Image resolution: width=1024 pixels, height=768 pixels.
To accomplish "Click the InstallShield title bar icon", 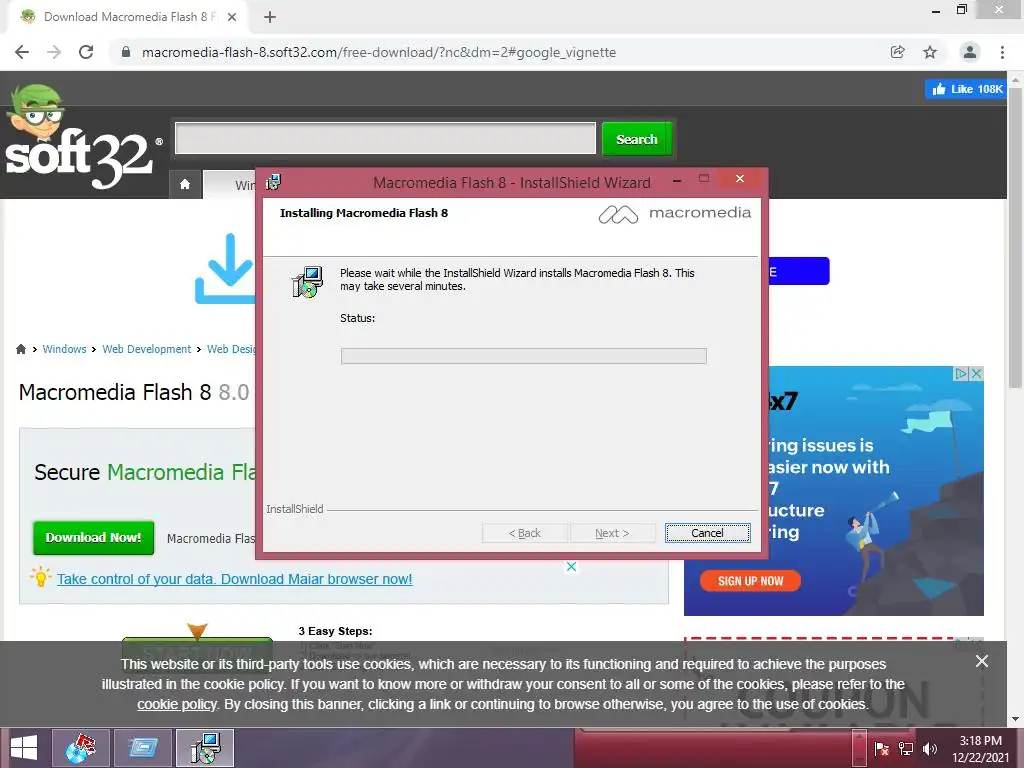I will tap(273, 182).
